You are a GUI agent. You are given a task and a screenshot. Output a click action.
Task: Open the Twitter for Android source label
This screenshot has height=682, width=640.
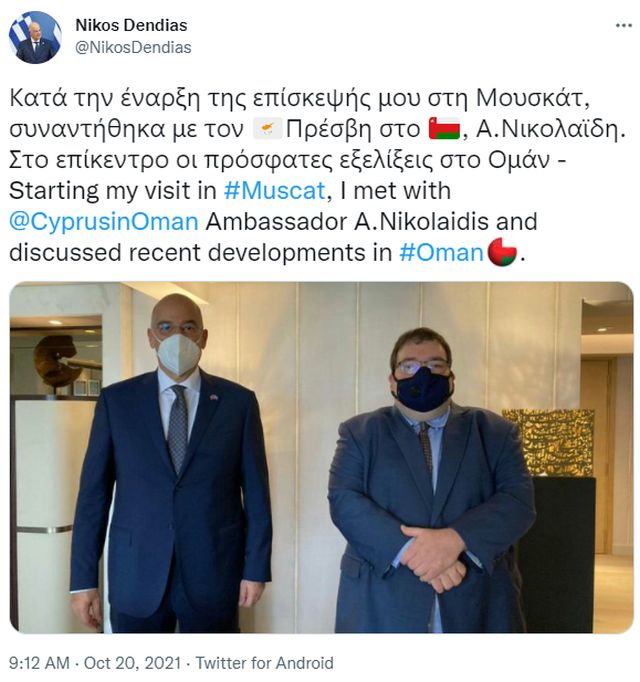pyautogui.click(x=265, y=663)
